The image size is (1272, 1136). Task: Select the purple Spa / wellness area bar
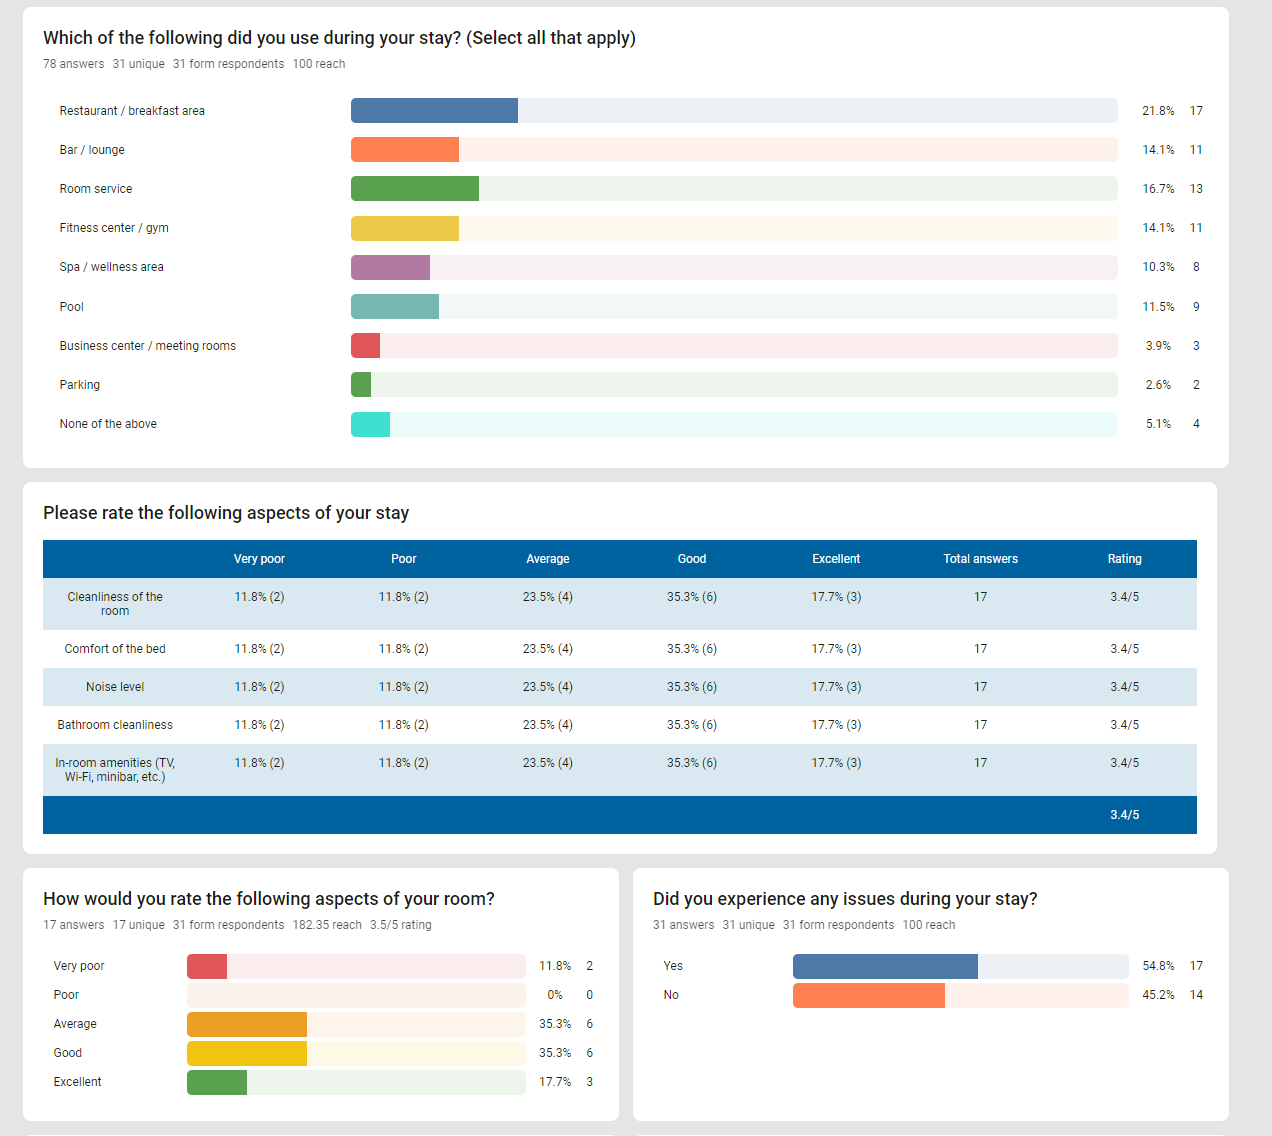tap(390, 267)
